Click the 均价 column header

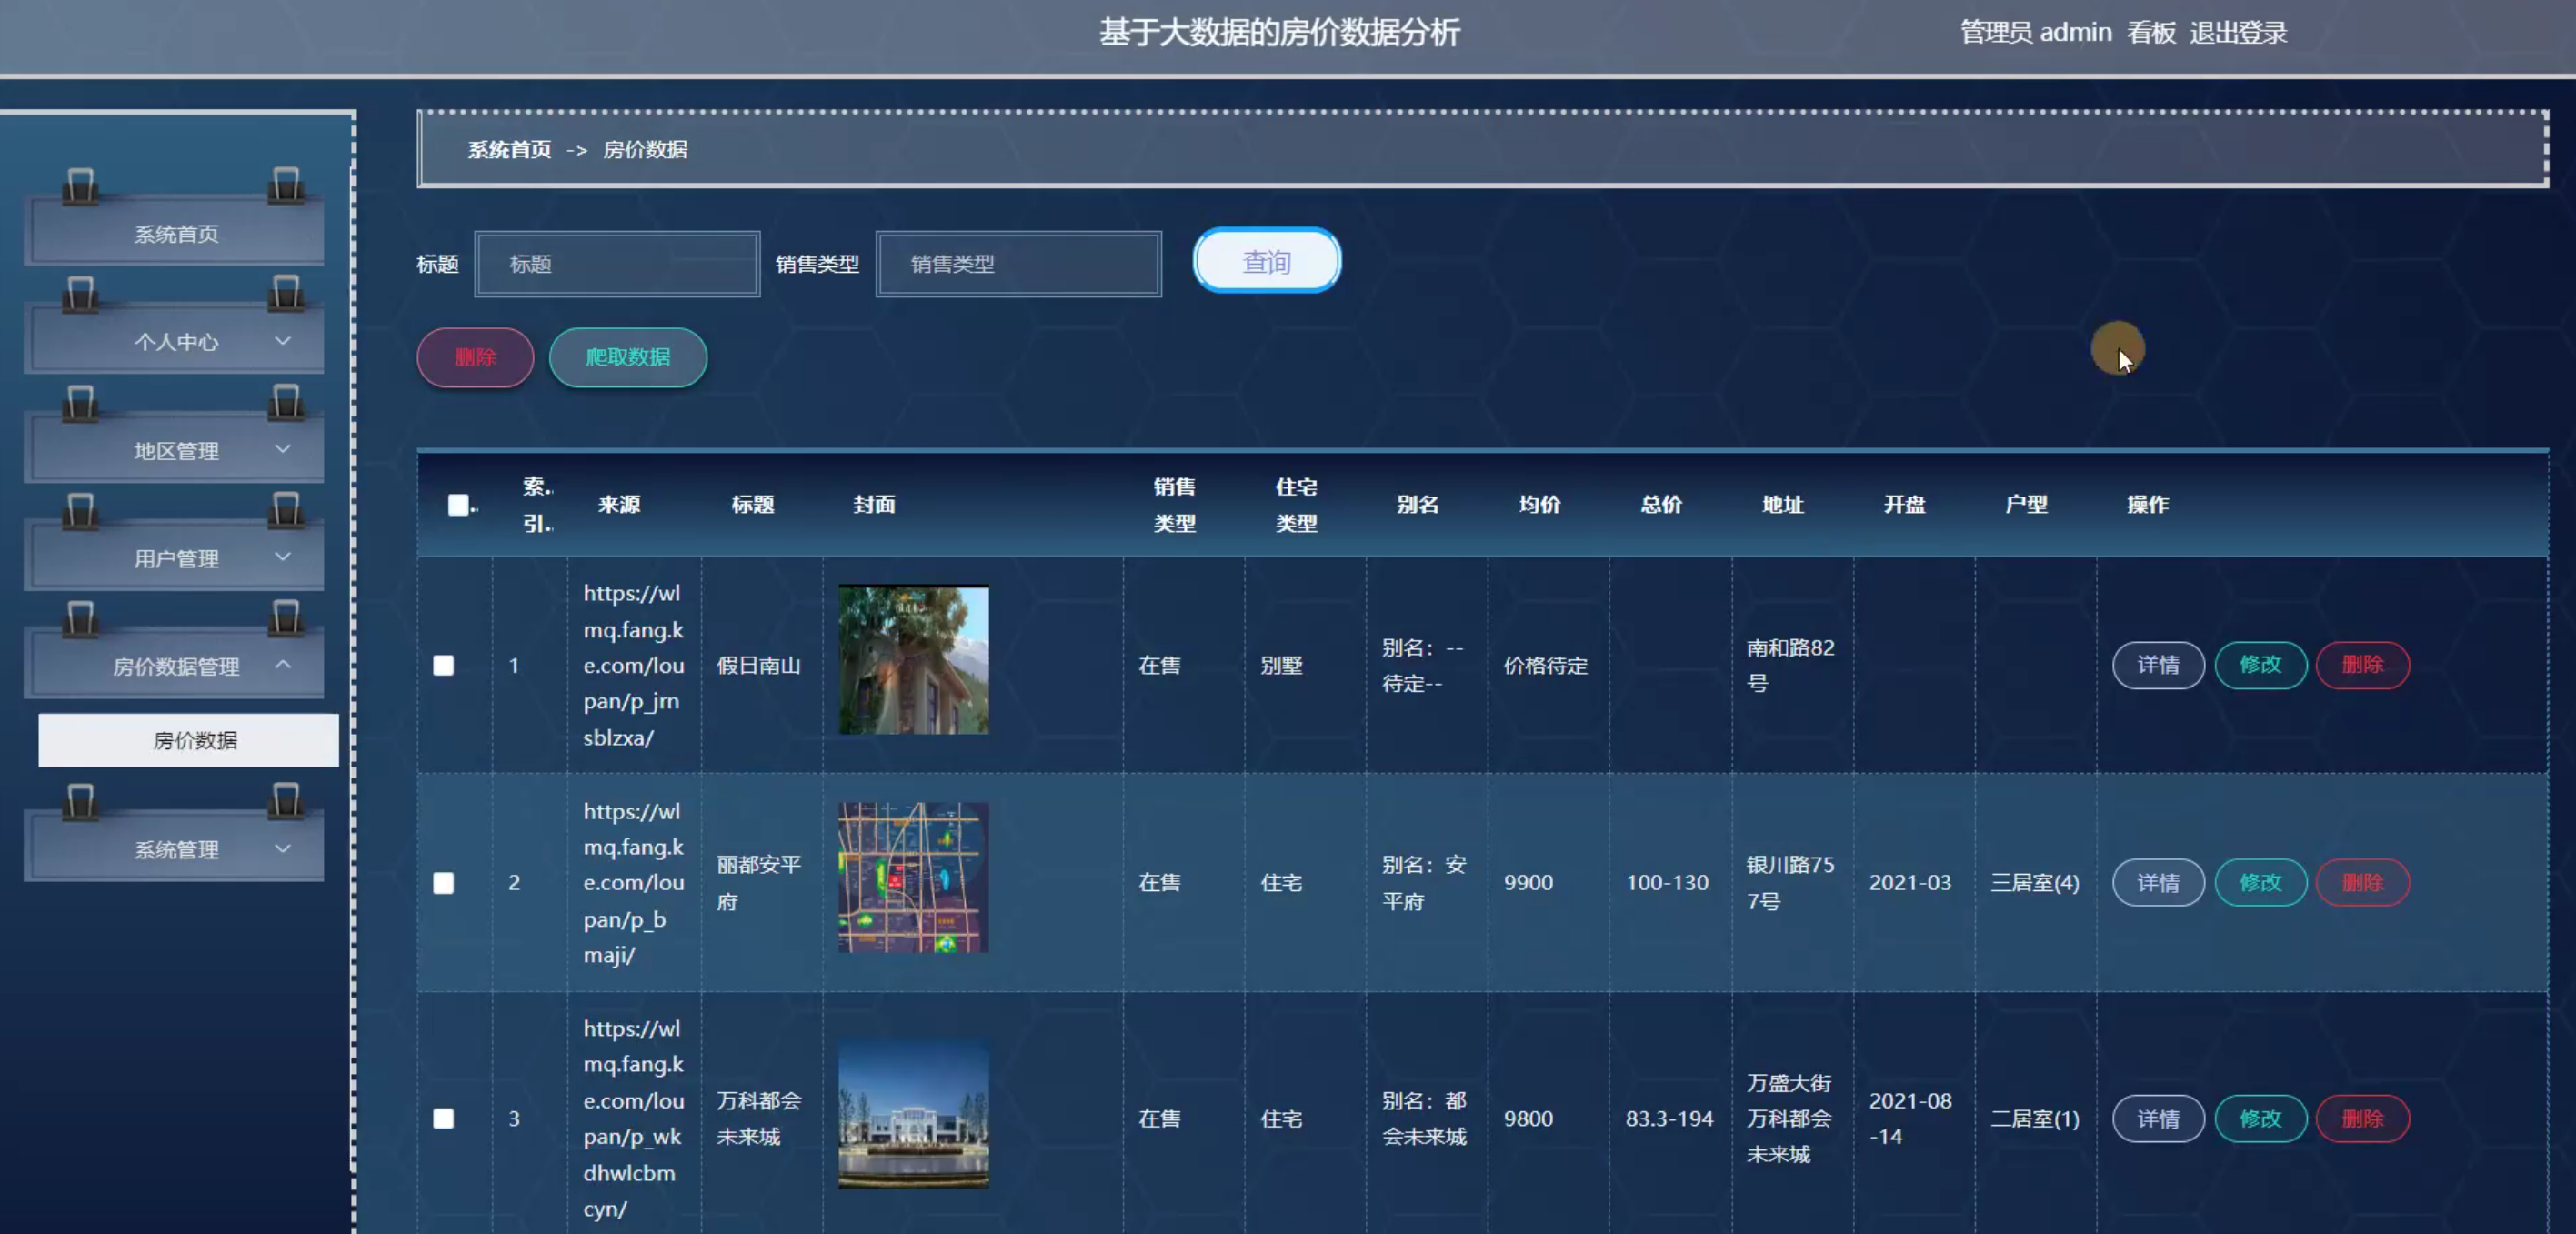click(1540, 505)
